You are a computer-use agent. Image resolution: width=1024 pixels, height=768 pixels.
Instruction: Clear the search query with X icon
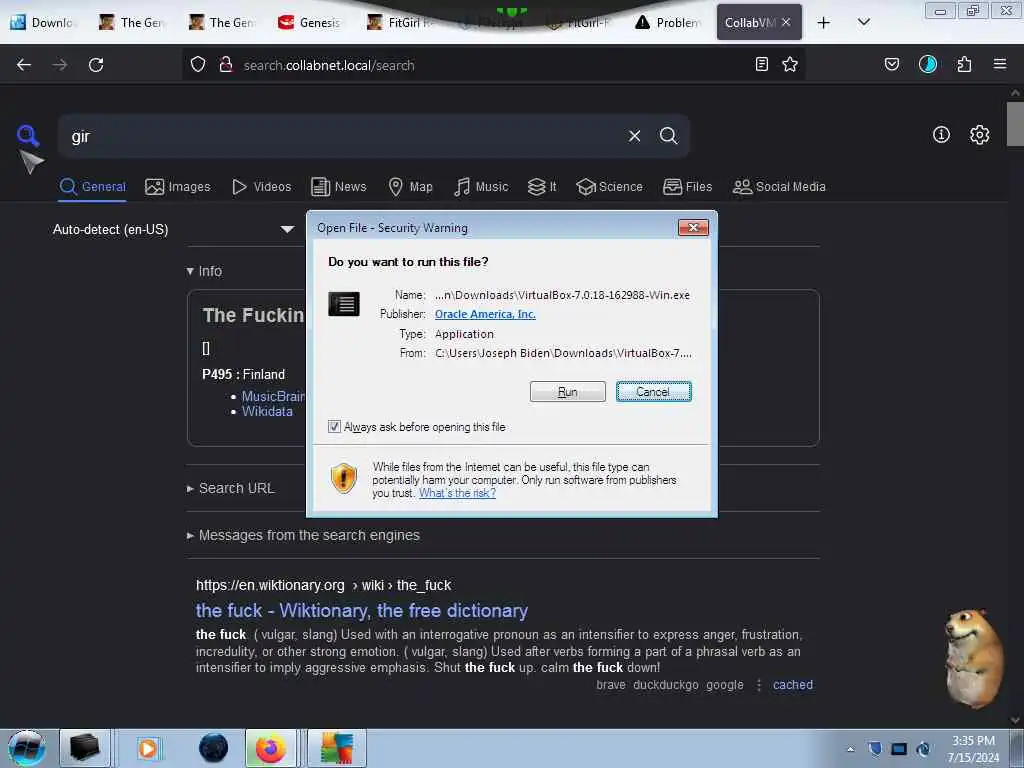[634, 136]
